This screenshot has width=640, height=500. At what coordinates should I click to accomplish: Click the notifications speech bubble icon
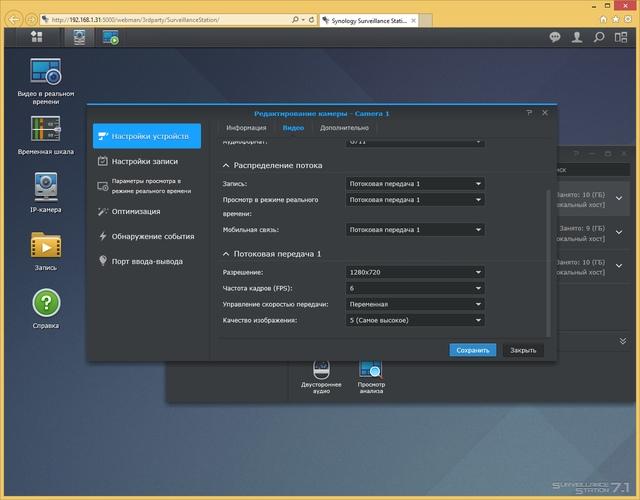(555, 37)
